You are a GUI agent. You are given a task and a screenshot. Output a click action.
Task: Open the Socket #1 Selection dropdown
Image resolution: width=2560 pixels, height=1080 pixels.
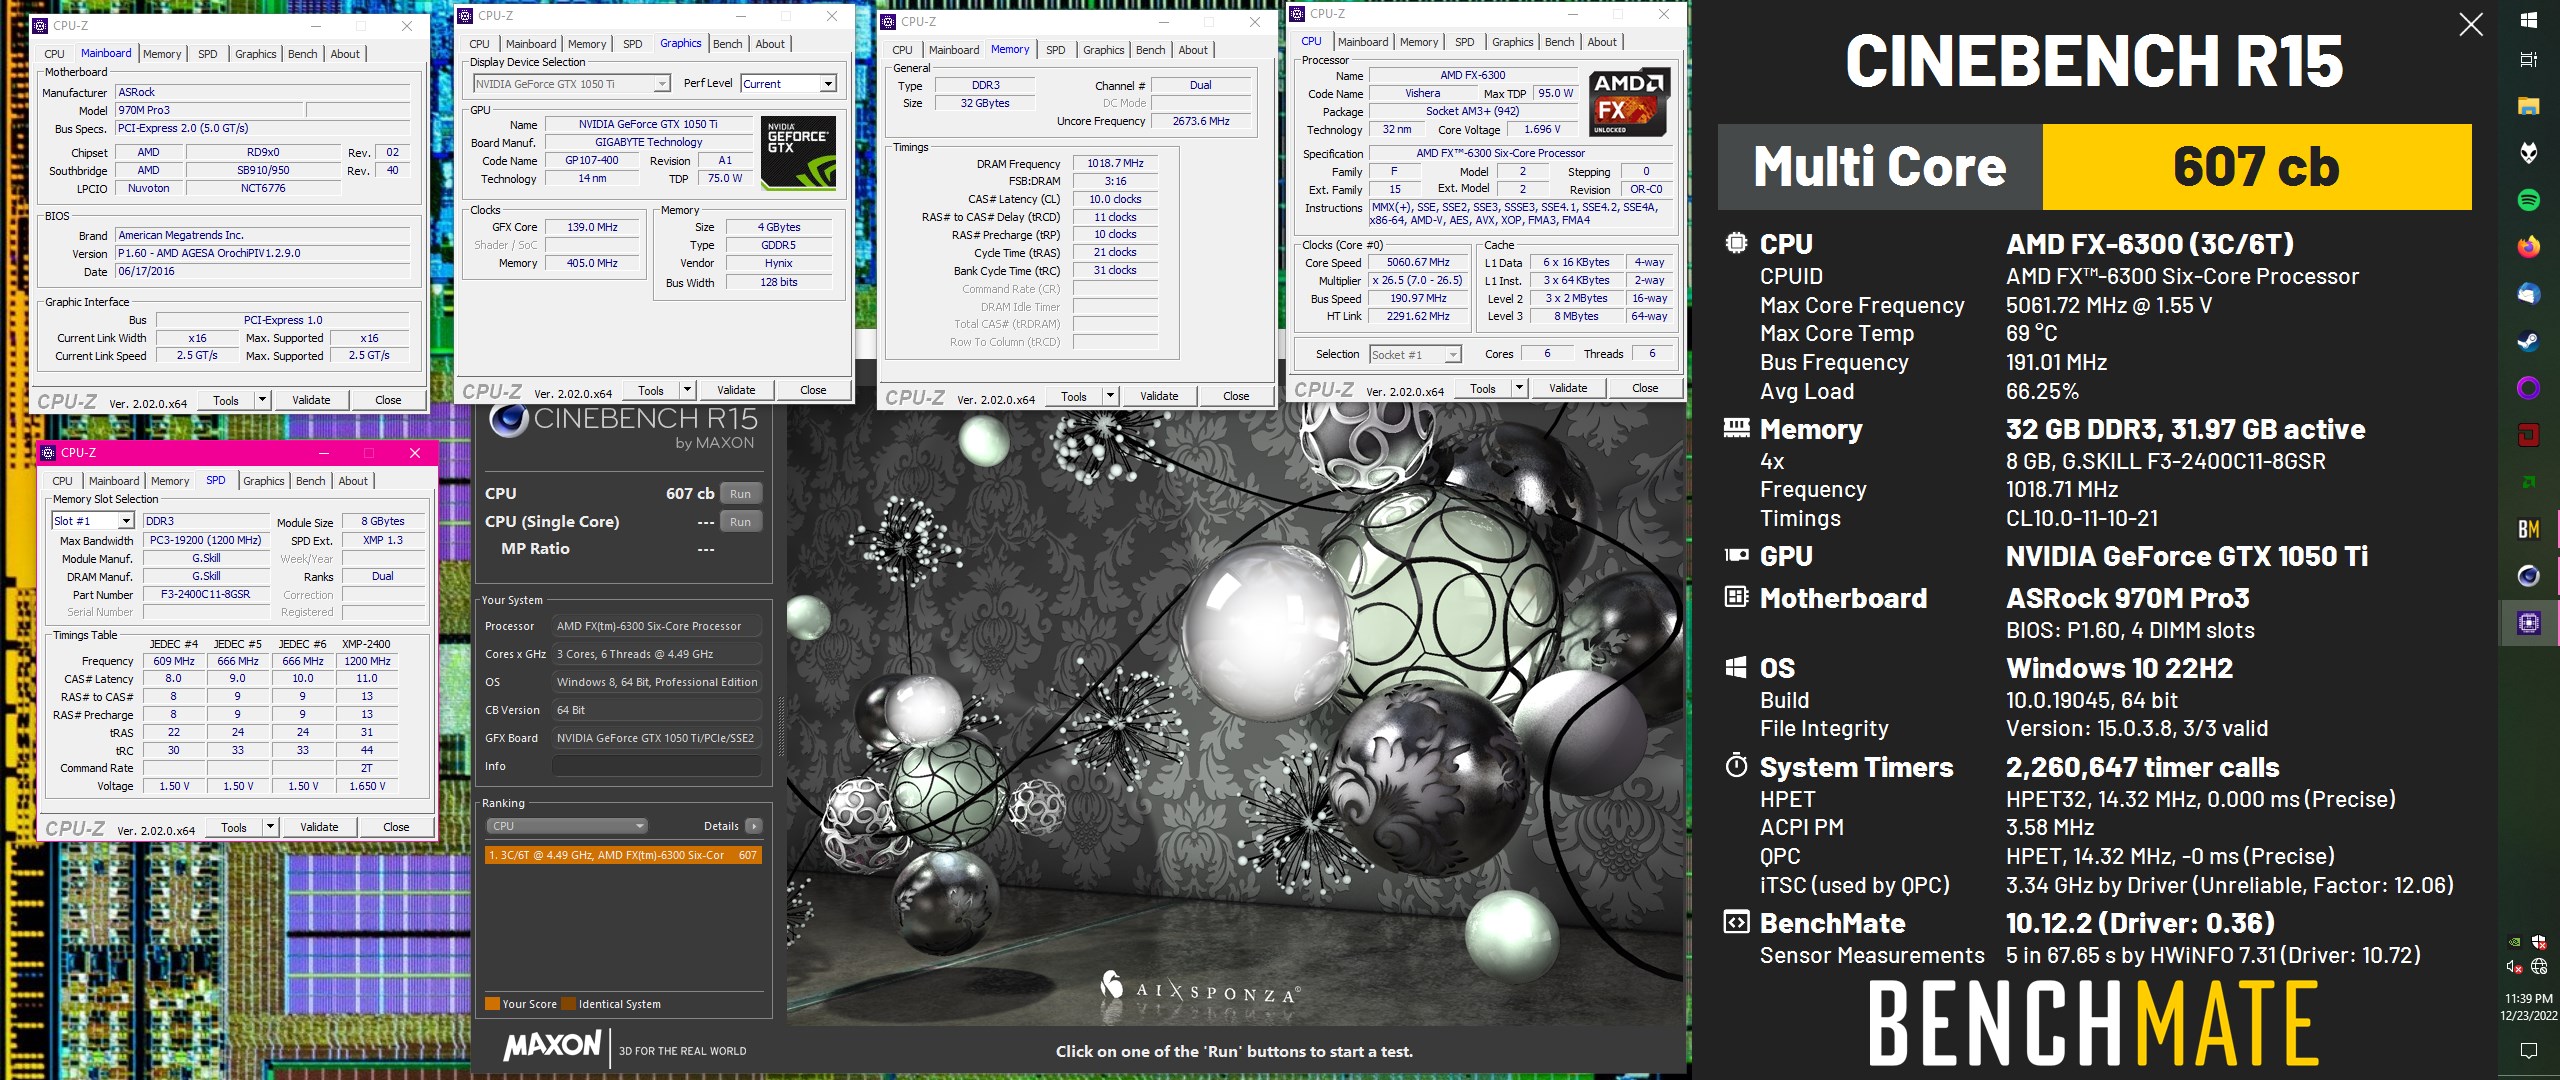coord(1415,354)
